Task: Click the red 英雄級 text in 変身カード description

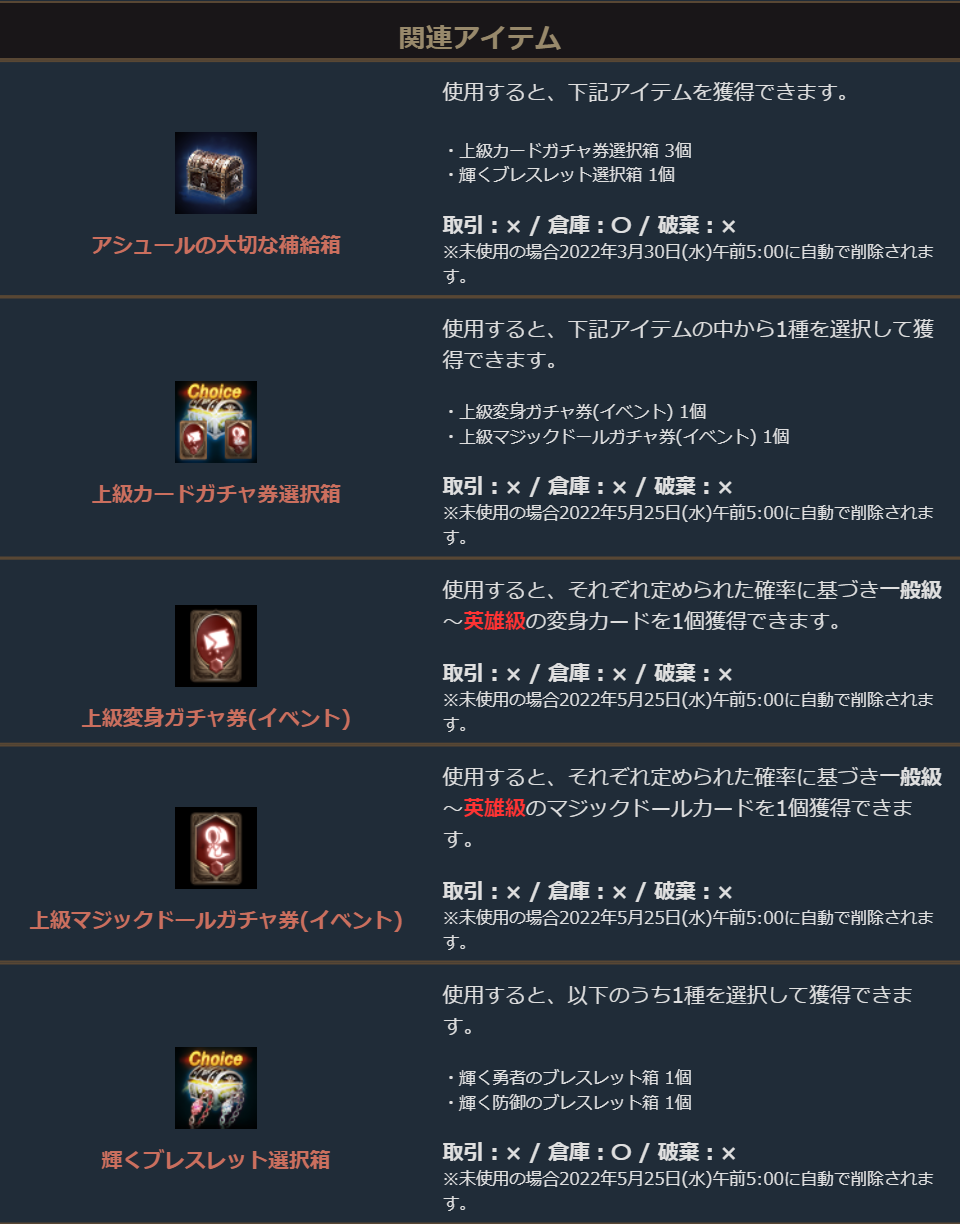Action: point(494,621)
